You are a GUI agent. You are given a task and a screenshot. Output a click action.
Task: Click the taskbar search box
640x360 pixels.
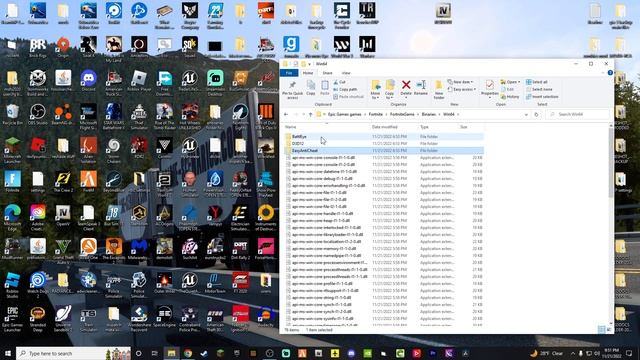[x=73, y=353]
